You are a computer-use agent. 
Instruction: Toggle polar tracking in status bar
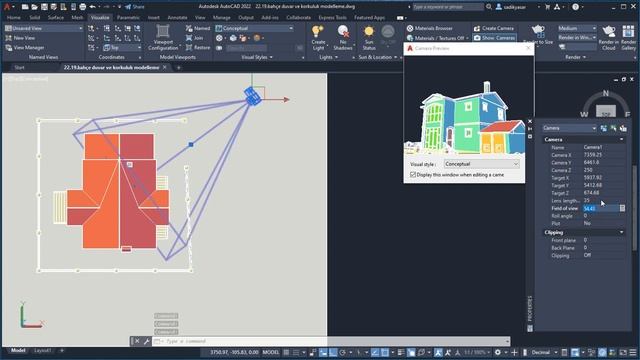pyautogui.click(x=342, y=352)
